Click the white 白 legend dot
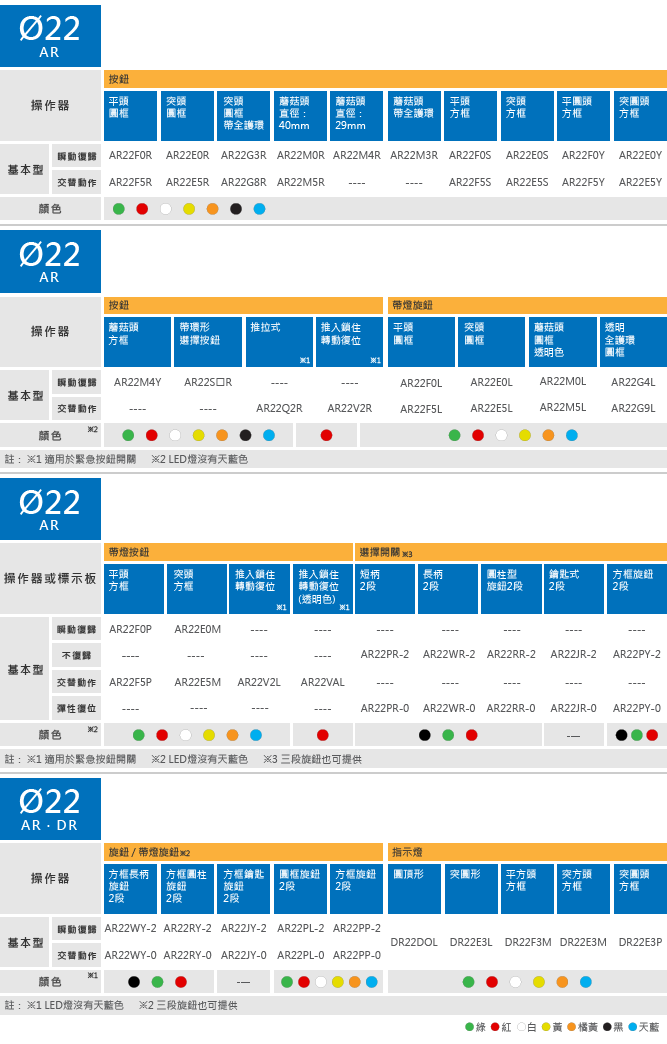Viewport: 667px width, 1044px height. click(x=521, y=1027)
